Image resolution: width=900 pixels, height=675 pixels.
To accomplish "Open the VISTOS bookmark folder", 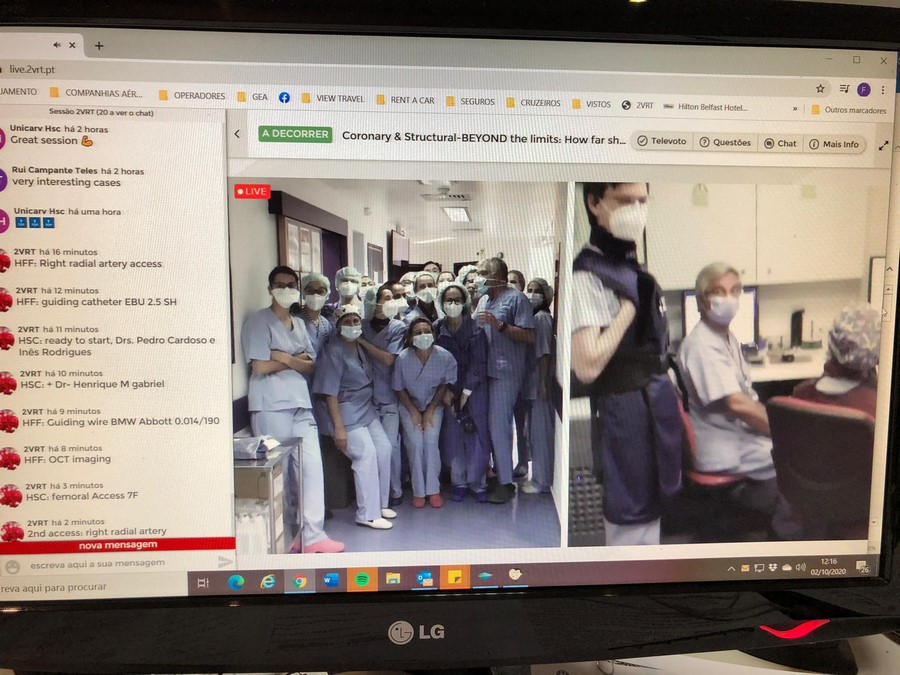I will click(592, 104).
